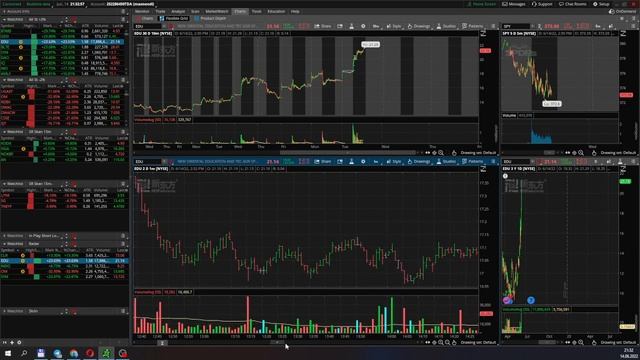The height and width of the screenshot is (360, 640).
Task: Open Windows taskbar search
Action: (24, 353)
